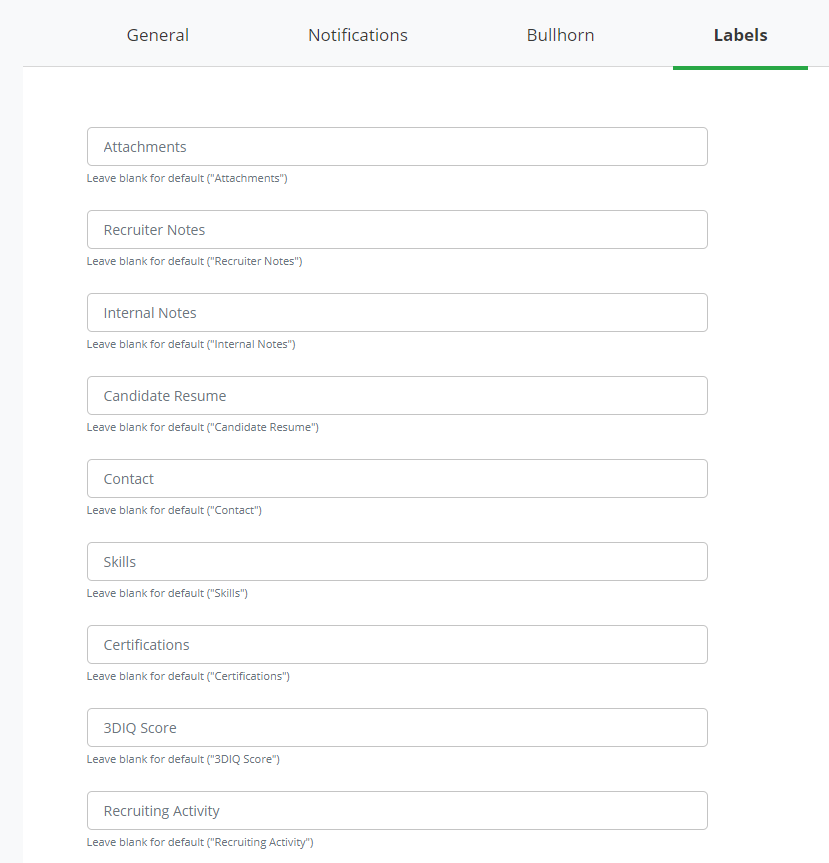
Task: Focus the Skills input box
Action: (x=397, y=561)
